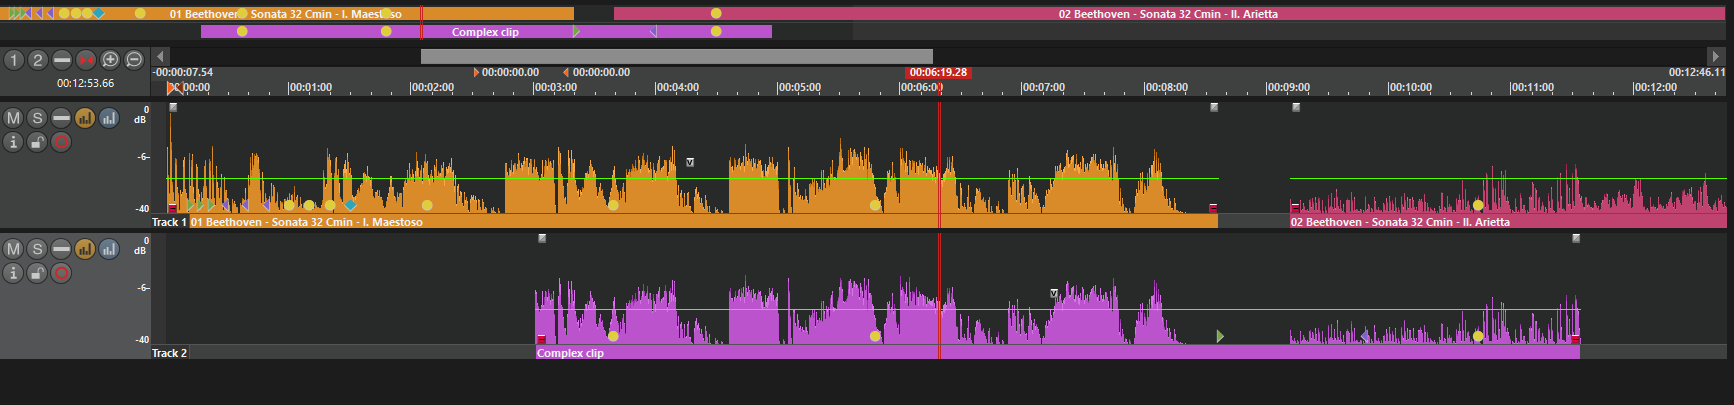Arm Track 1 for recording
This screenshot has height=405, width=1734.
[61, 142]
